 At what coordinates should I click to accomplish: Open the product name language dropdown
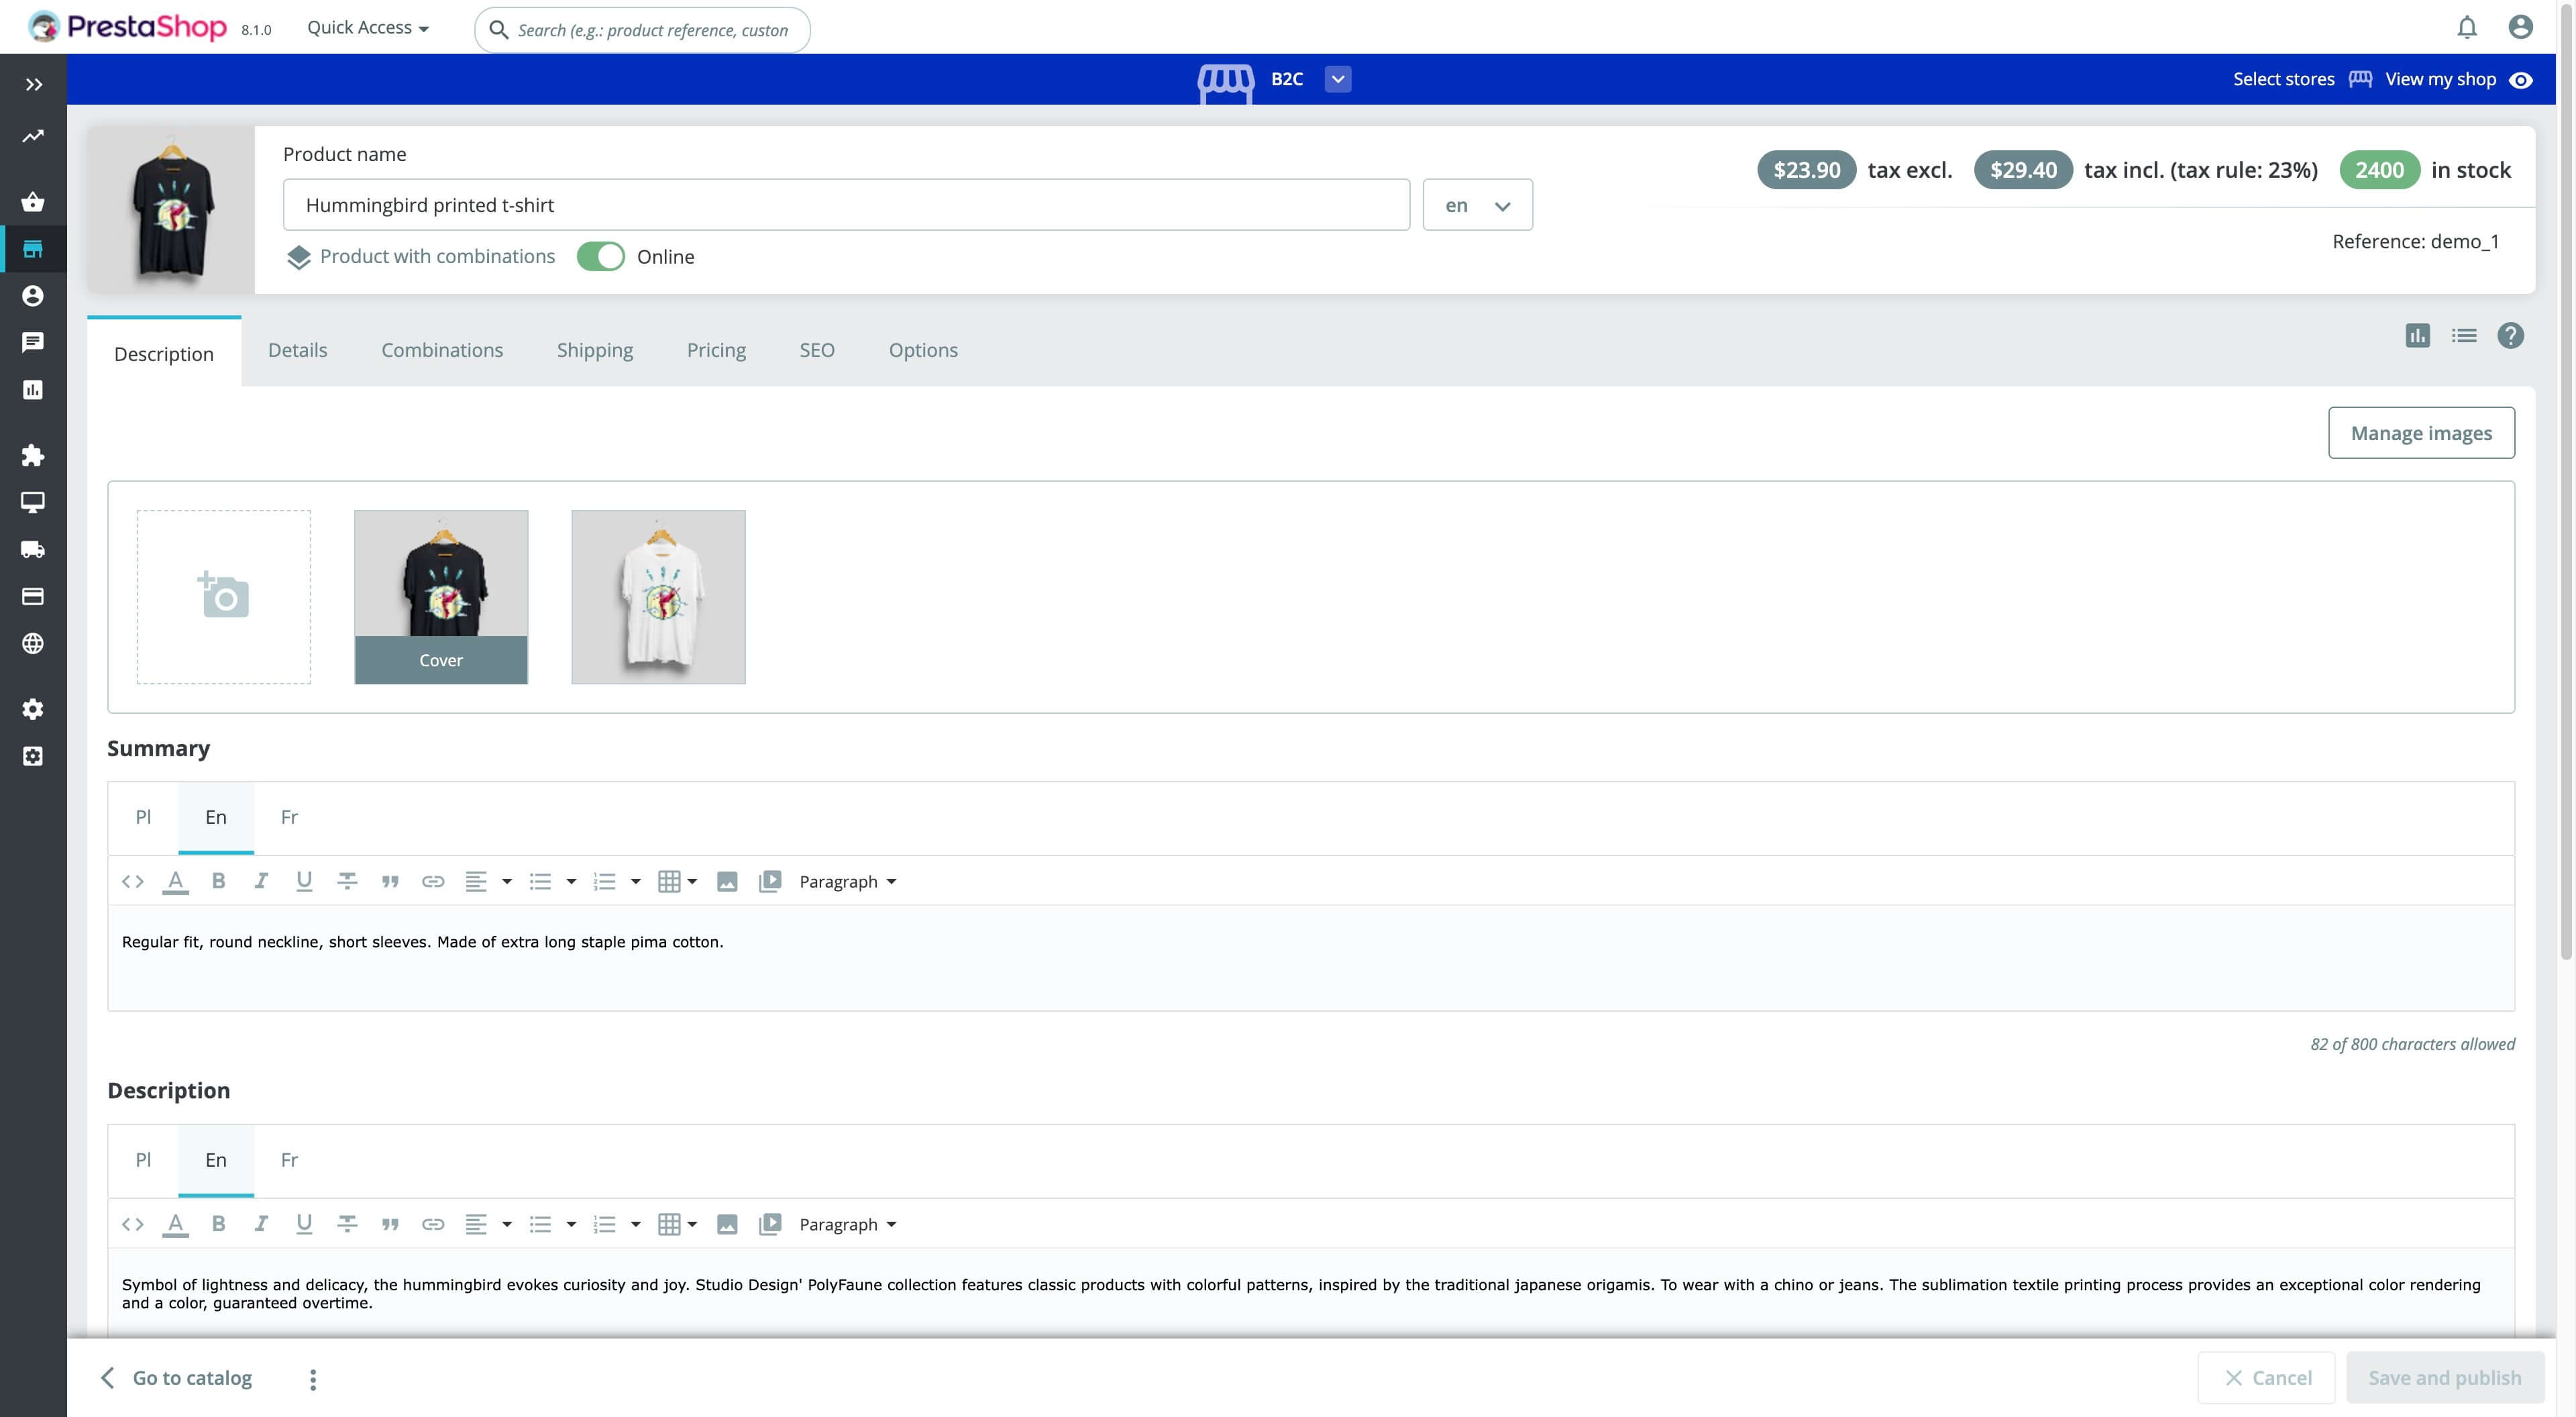tap(1477, 205)
